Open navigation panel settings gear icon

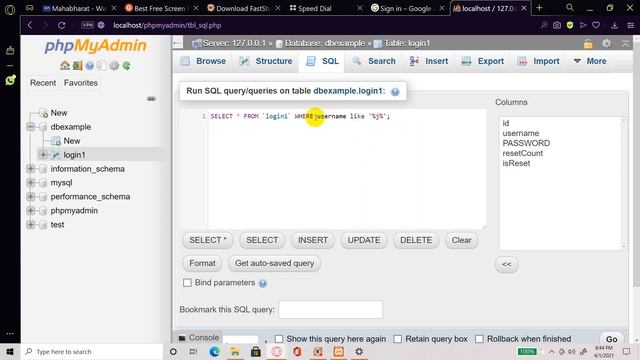click(x=114, y=65)
